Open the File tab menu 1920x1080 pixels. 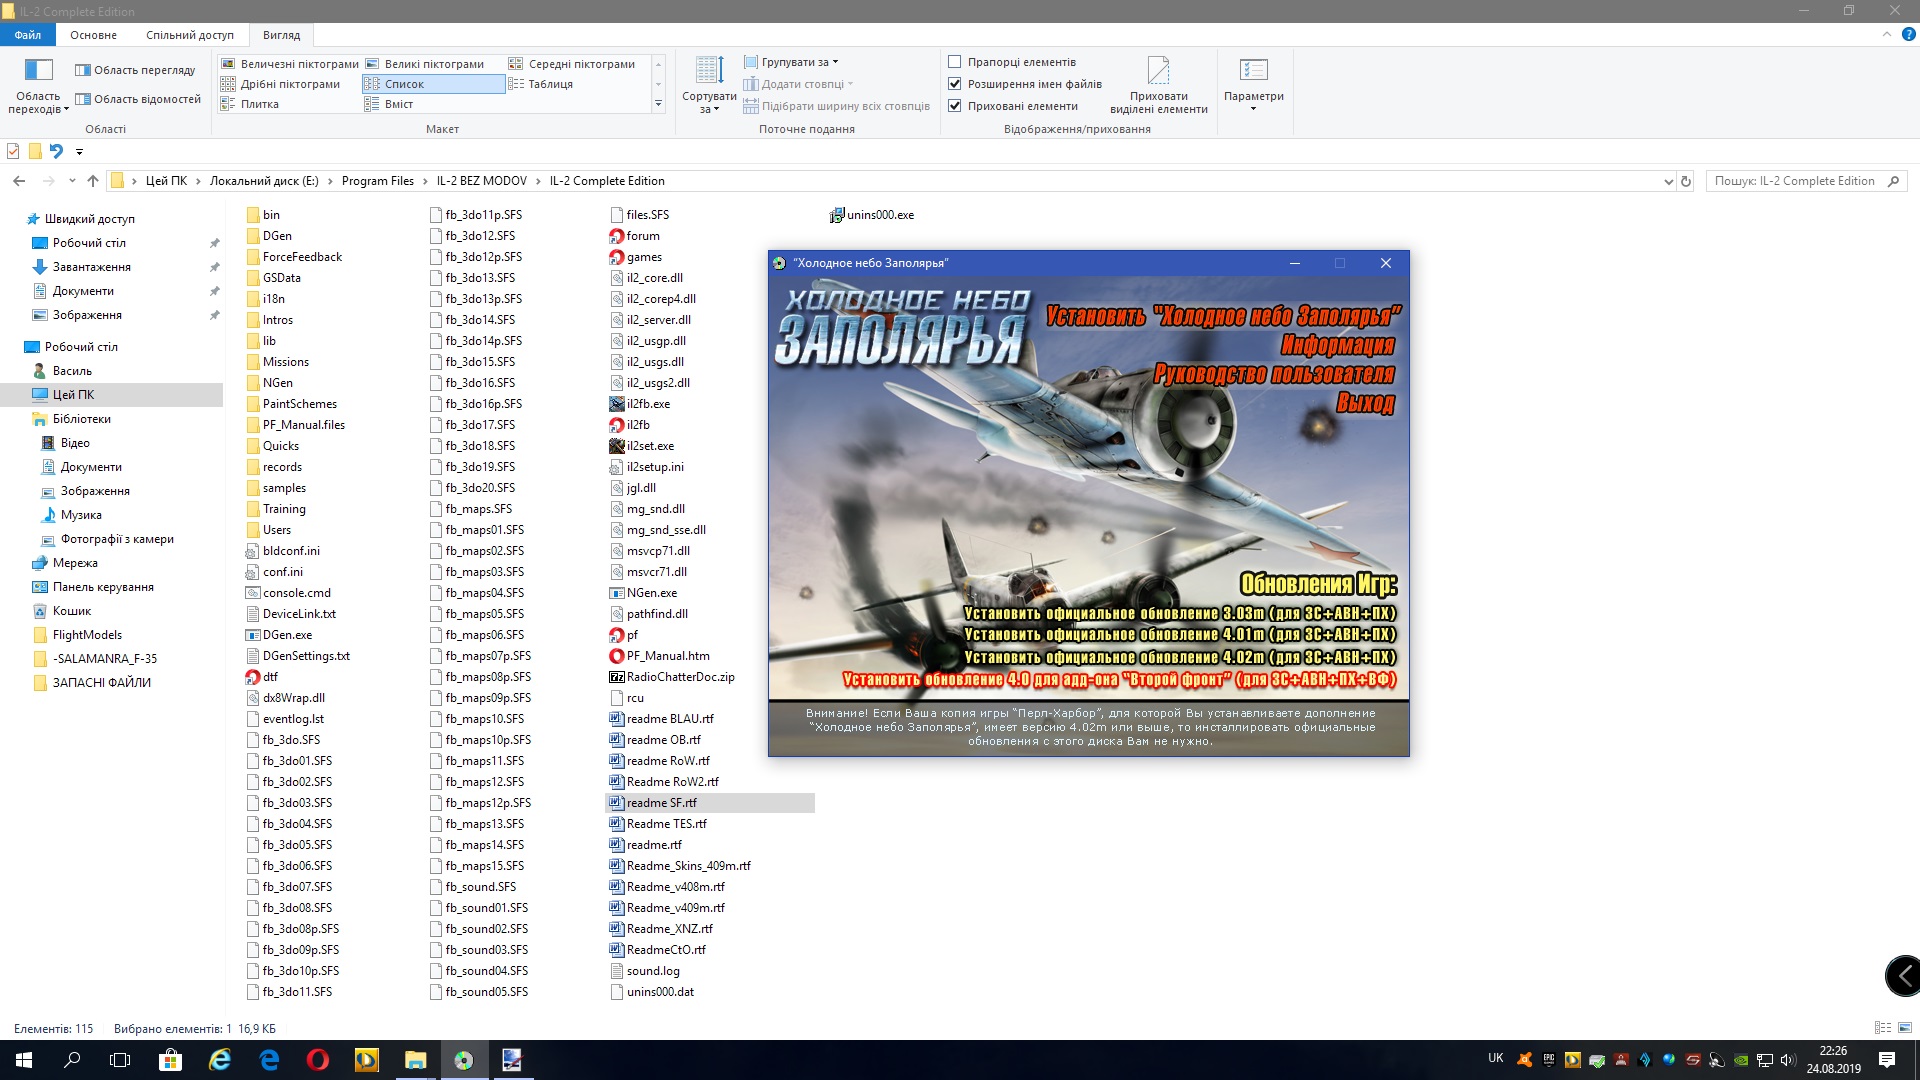tap(28, 35)
